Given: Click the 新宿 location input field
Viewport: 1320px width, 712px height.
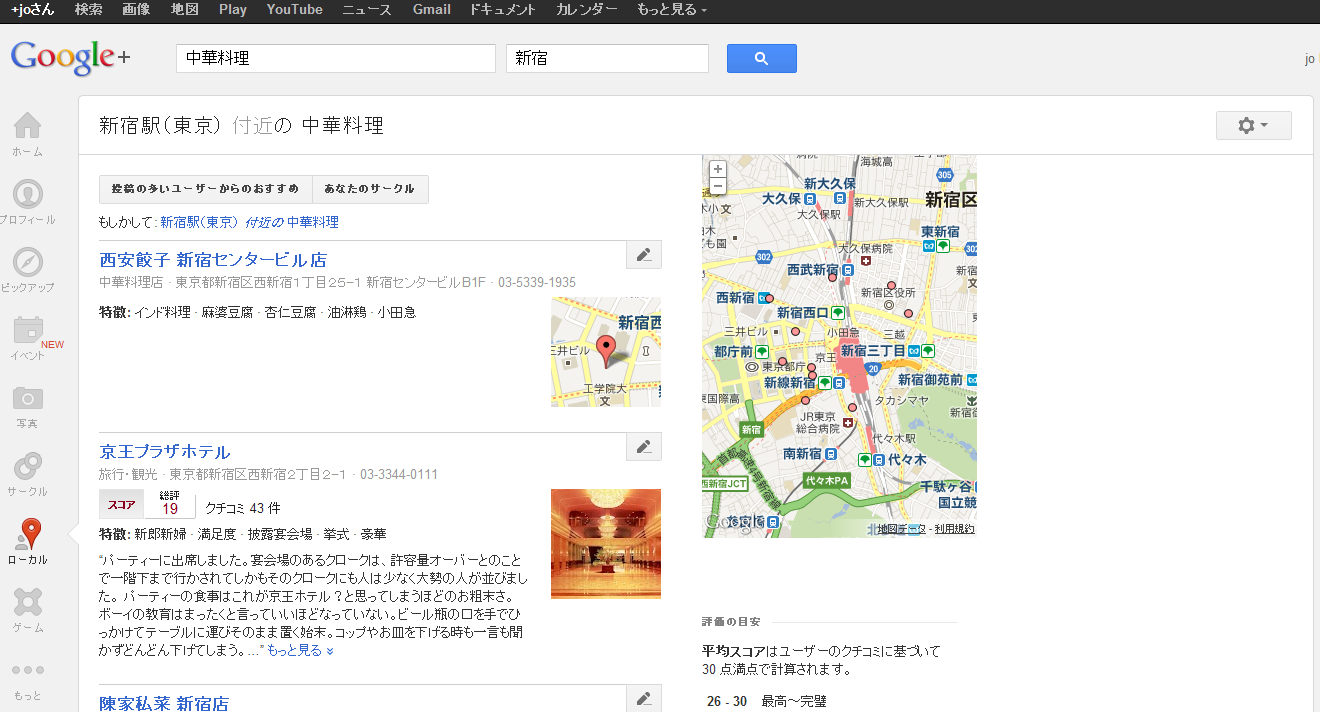Looking at the screenshot, I should pyautogui.click(x=607, y=59).
